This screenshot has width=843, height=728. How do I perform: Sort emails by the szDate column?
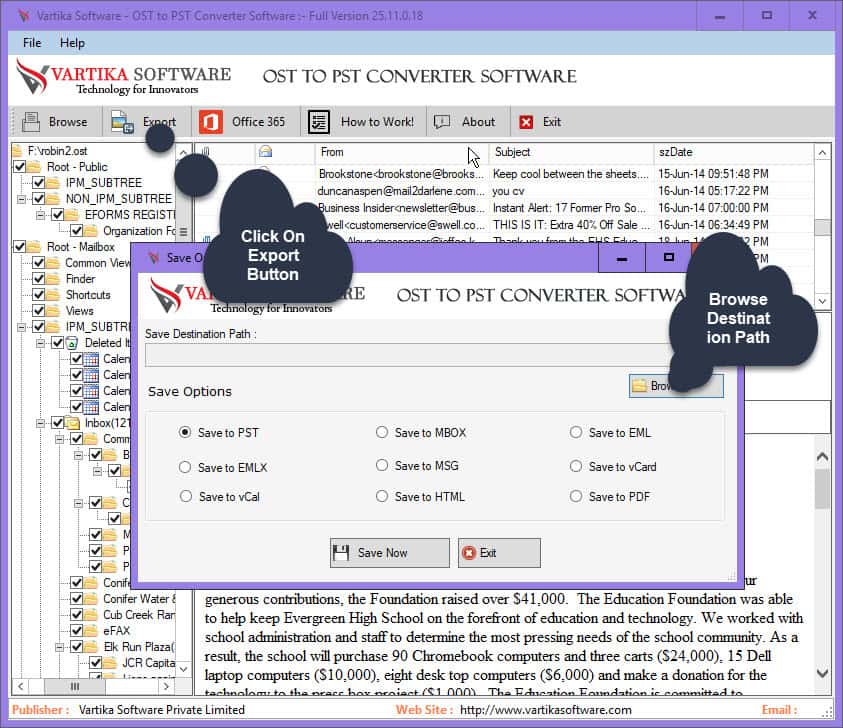733,152
